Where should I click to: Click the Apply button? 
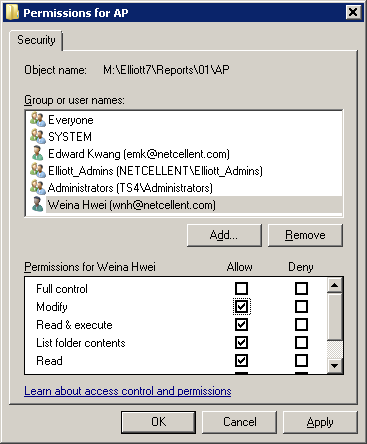click(320, 422)
